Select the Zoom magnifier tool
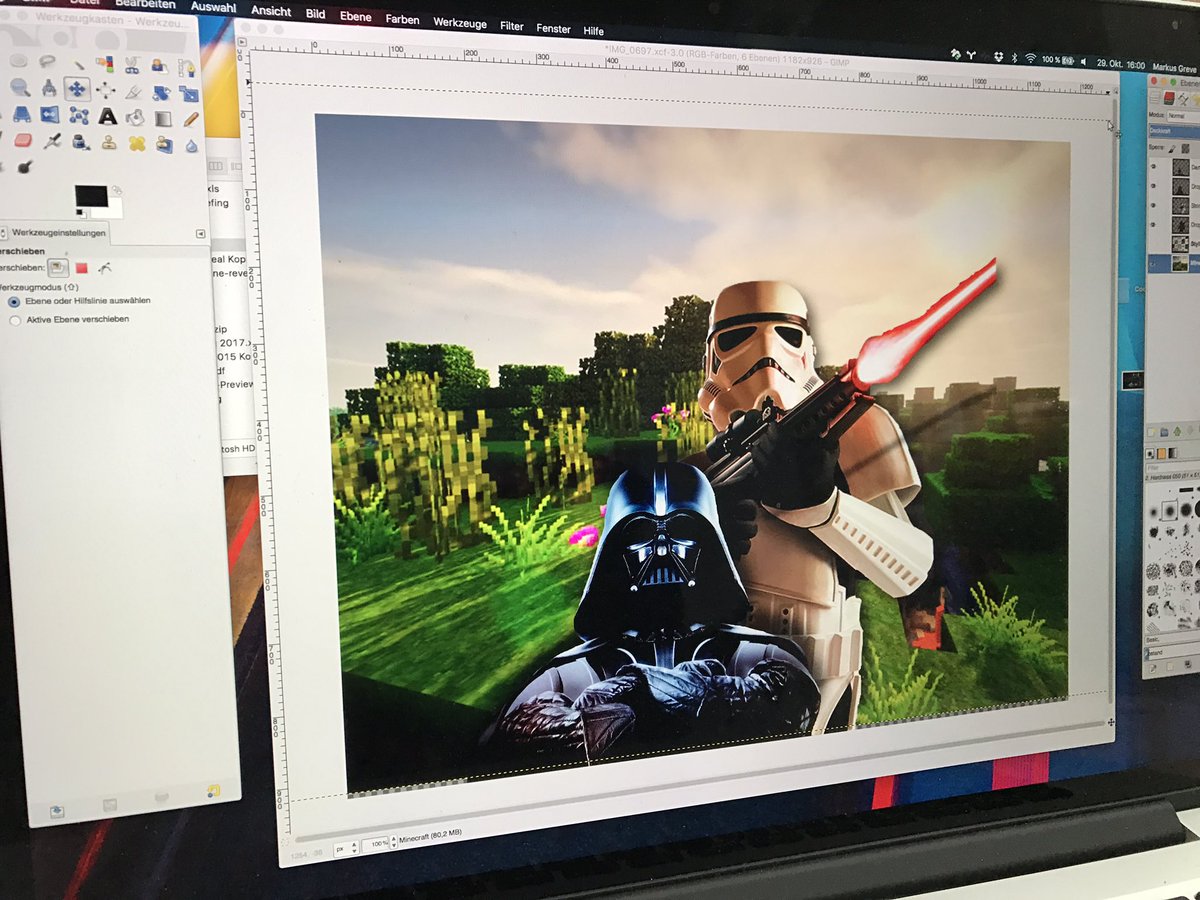Image resolution: width=1200 pixels, height=900 pixels. 19,88
